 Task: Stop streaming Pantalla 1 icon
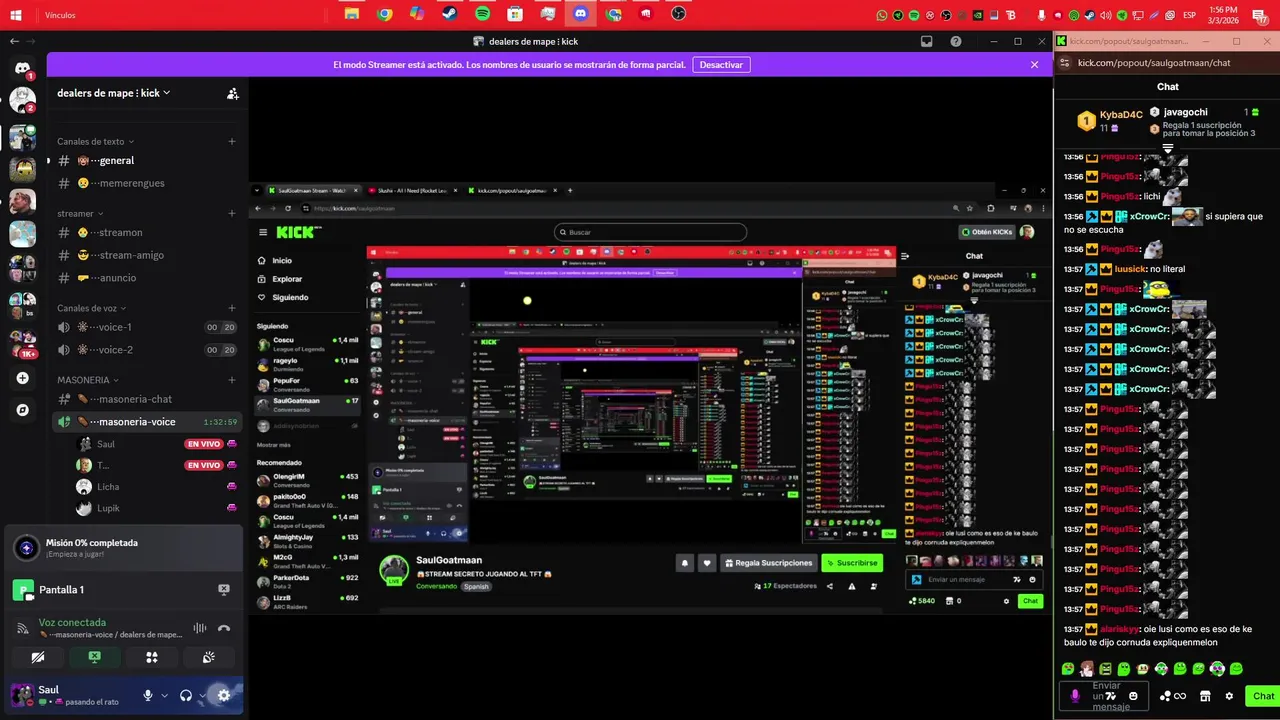click(x=224, y=590)
